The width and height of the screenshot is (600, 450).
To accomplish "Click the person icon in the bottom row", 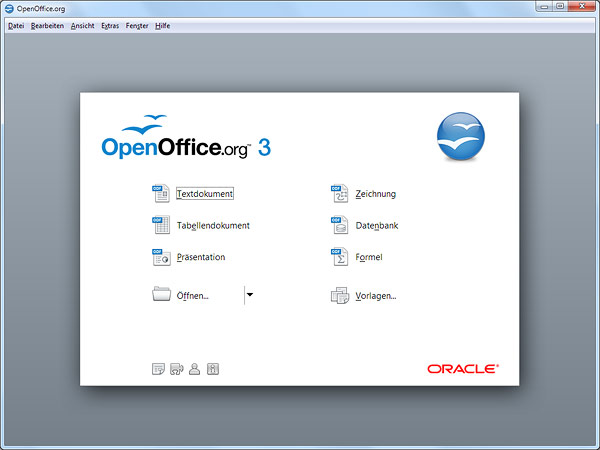I will click(194, 369).
